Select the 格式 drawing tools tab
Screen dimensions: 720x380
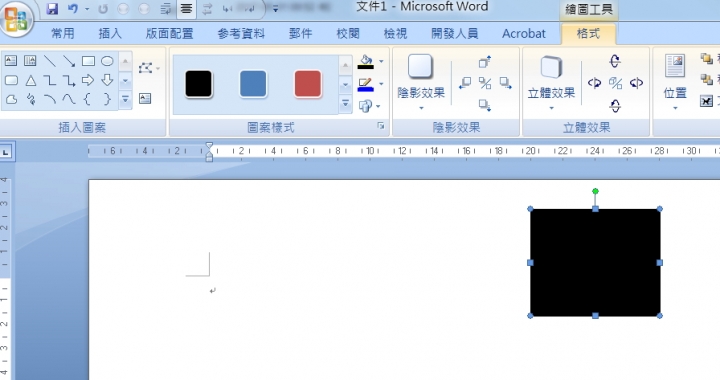(x=588, y=34)
